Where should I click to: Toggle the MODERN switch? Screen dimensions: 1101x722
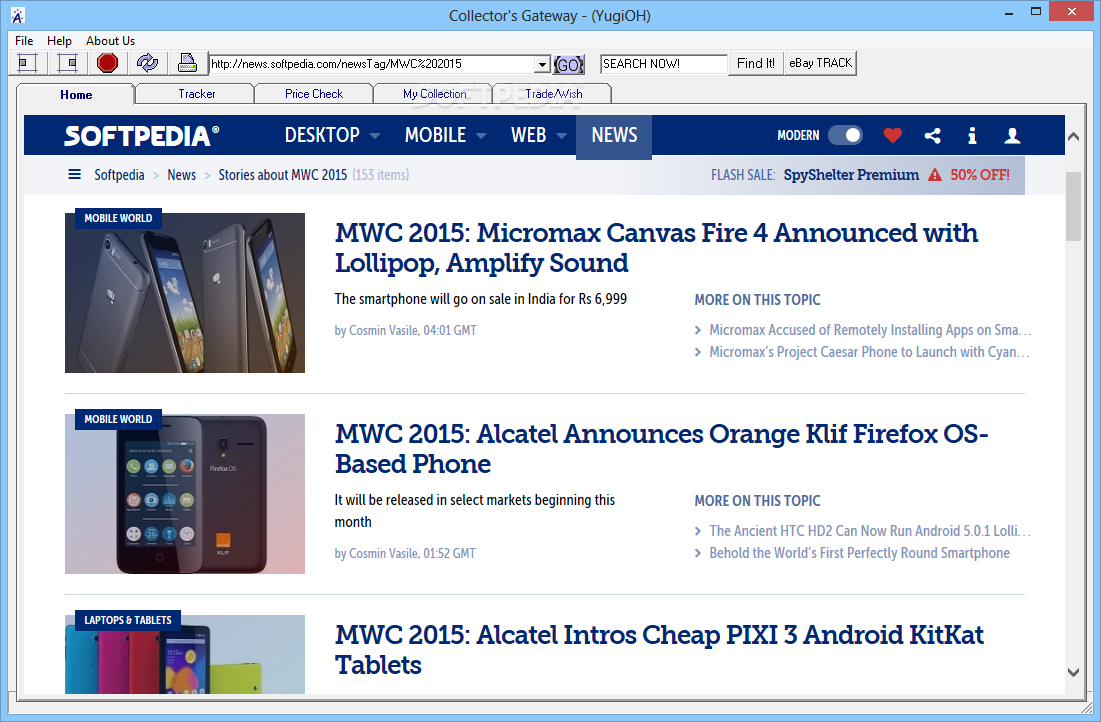845,135
